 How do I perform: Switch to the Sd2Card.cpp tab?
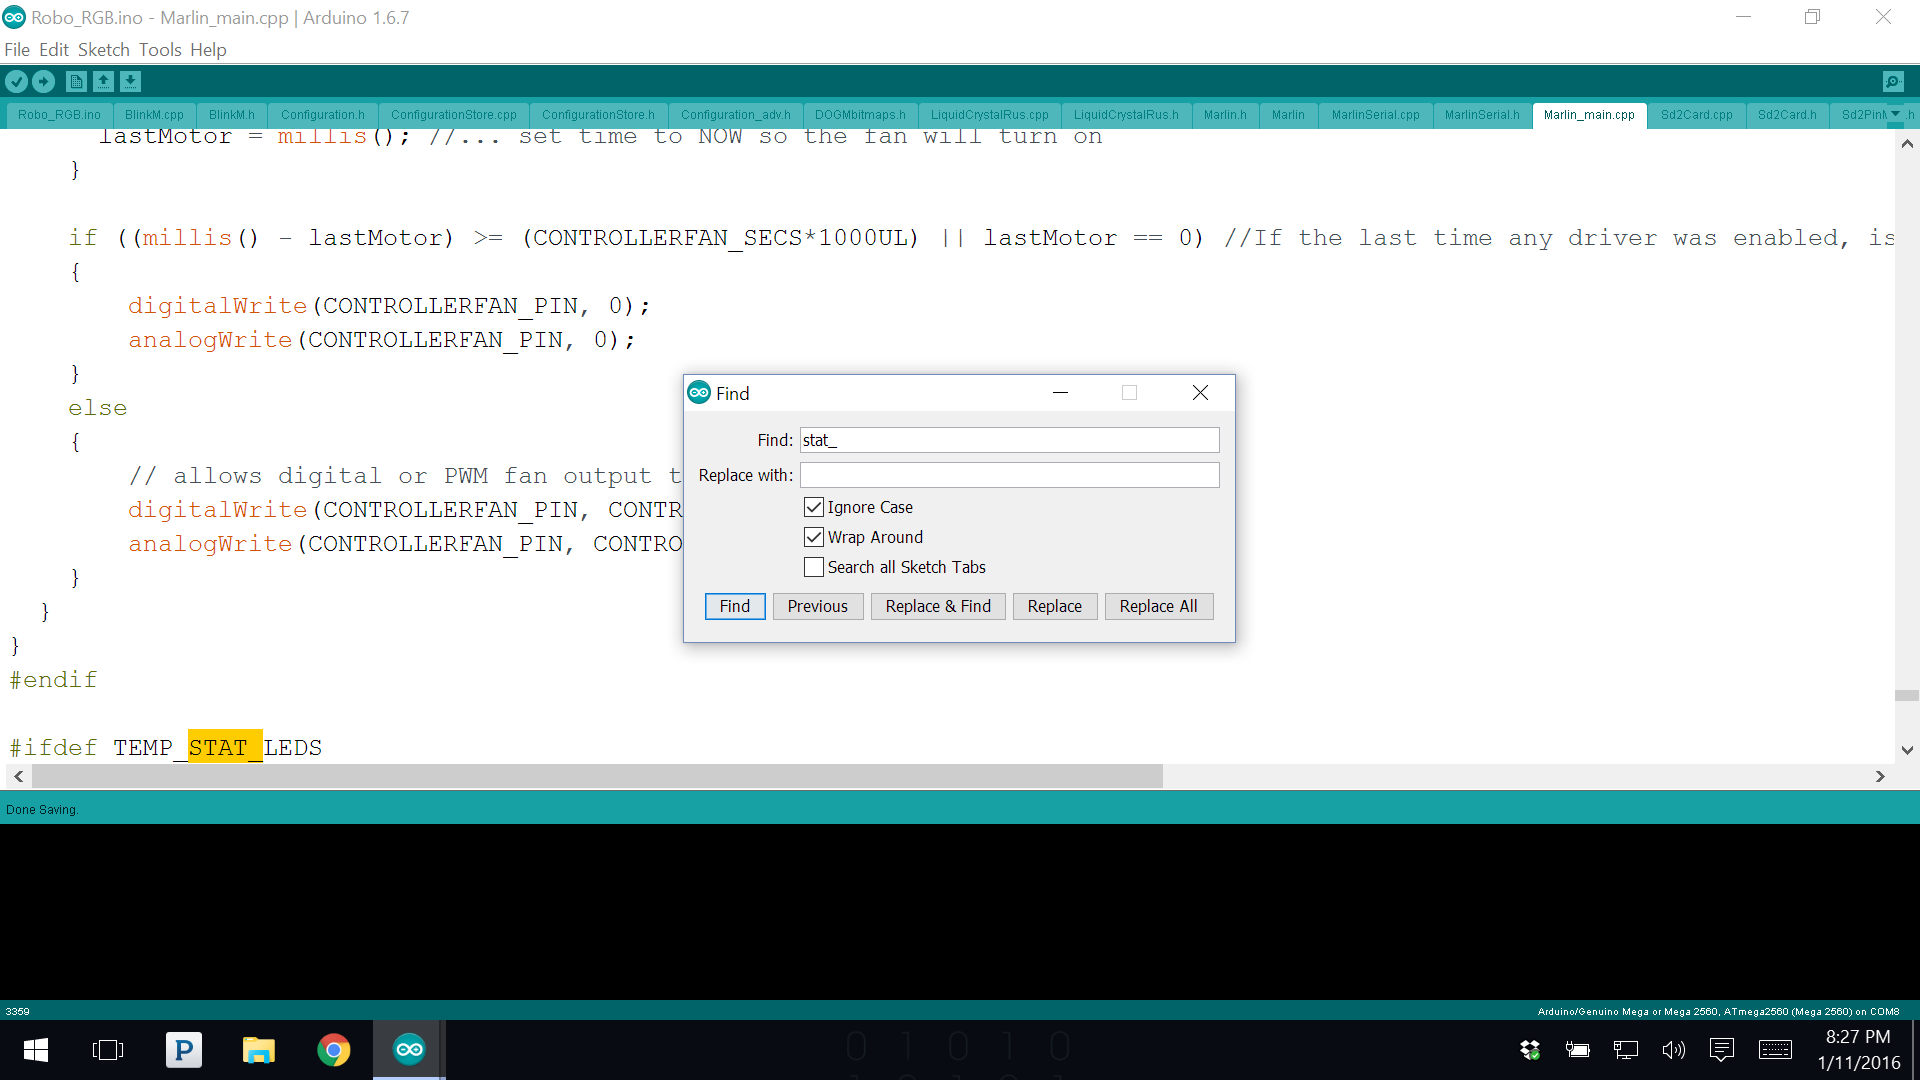click(x=1697, y=115)
